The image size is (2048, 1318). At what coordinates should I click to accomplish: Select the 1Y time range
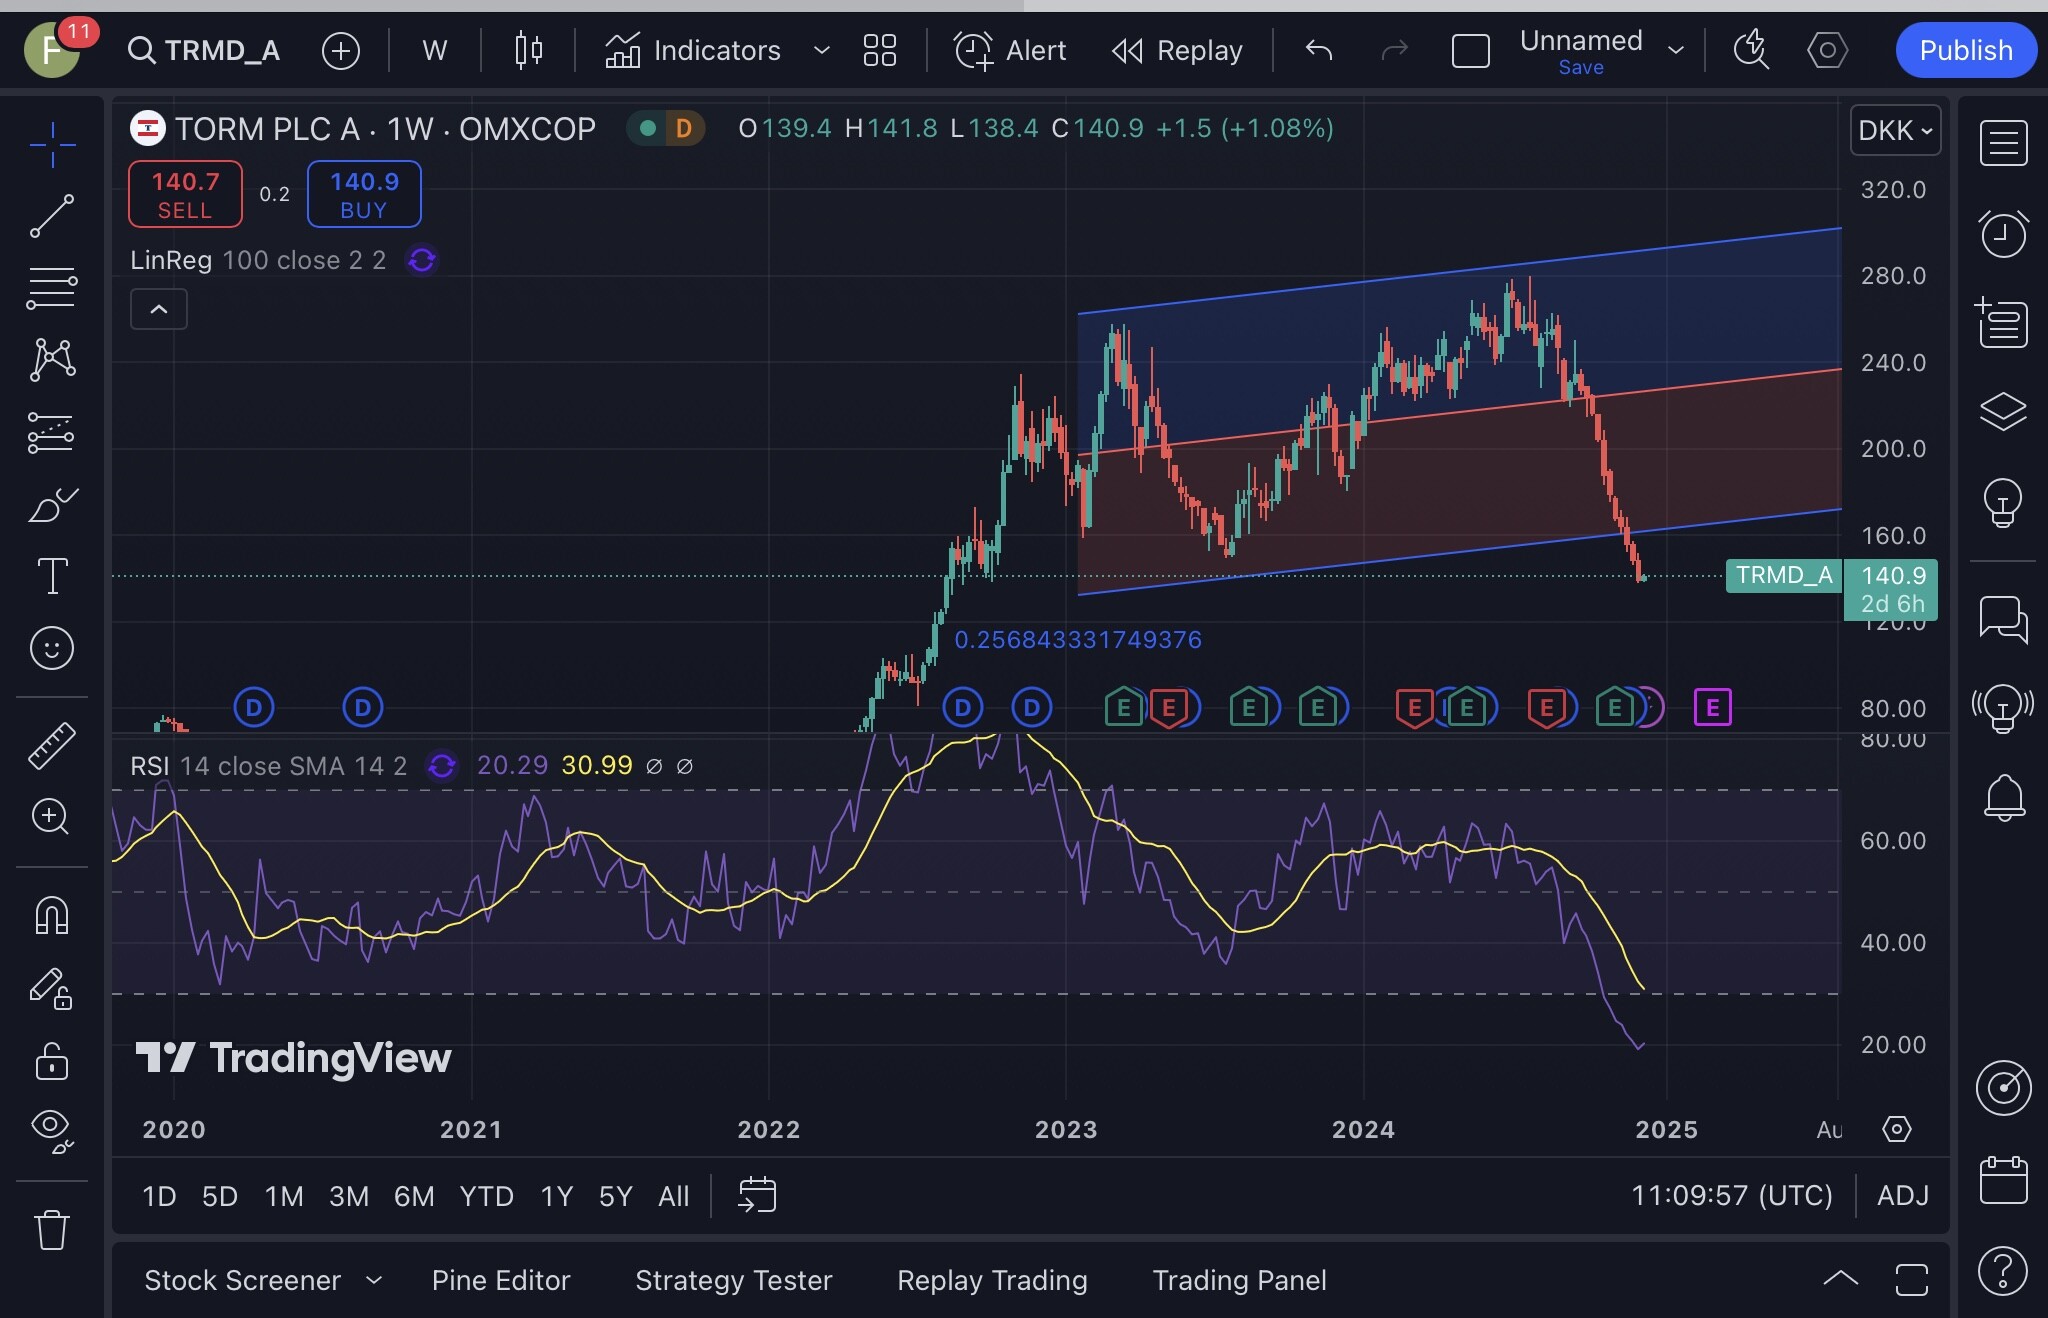[557, 1196]
